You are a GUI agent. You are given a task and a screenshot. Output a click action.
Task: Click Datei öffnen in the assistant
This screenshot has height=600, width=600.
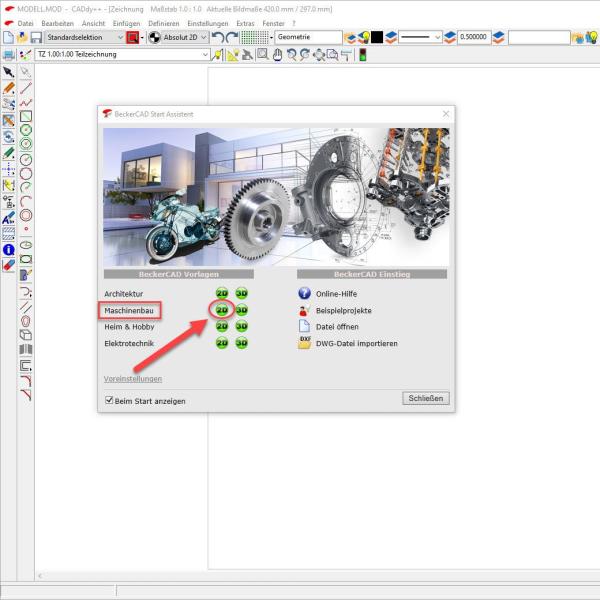[x=328, y=327]
